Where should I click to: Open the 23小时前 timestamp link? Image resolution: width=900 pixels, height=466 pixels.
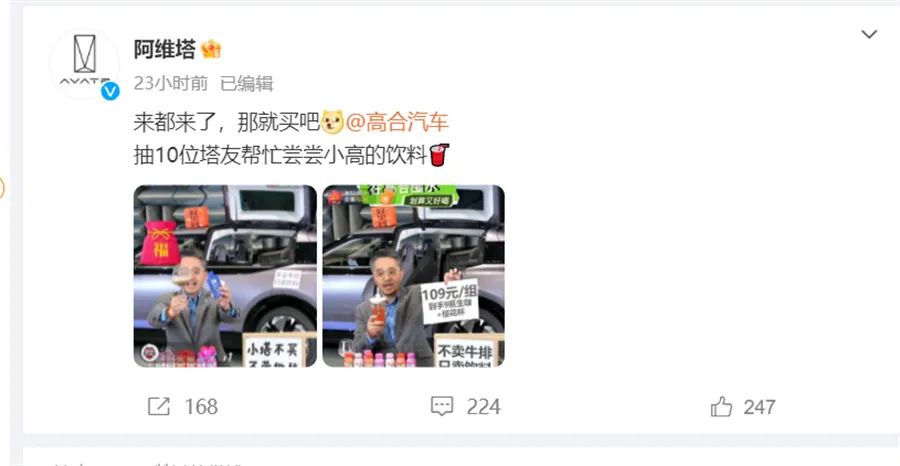[x=171, y=84]
